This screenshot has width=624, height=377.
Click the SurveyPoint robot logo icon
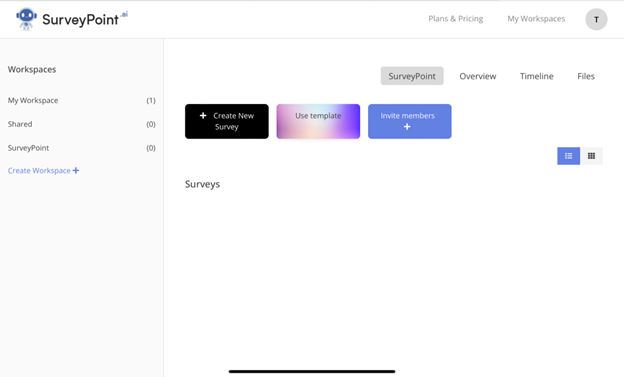26,19
